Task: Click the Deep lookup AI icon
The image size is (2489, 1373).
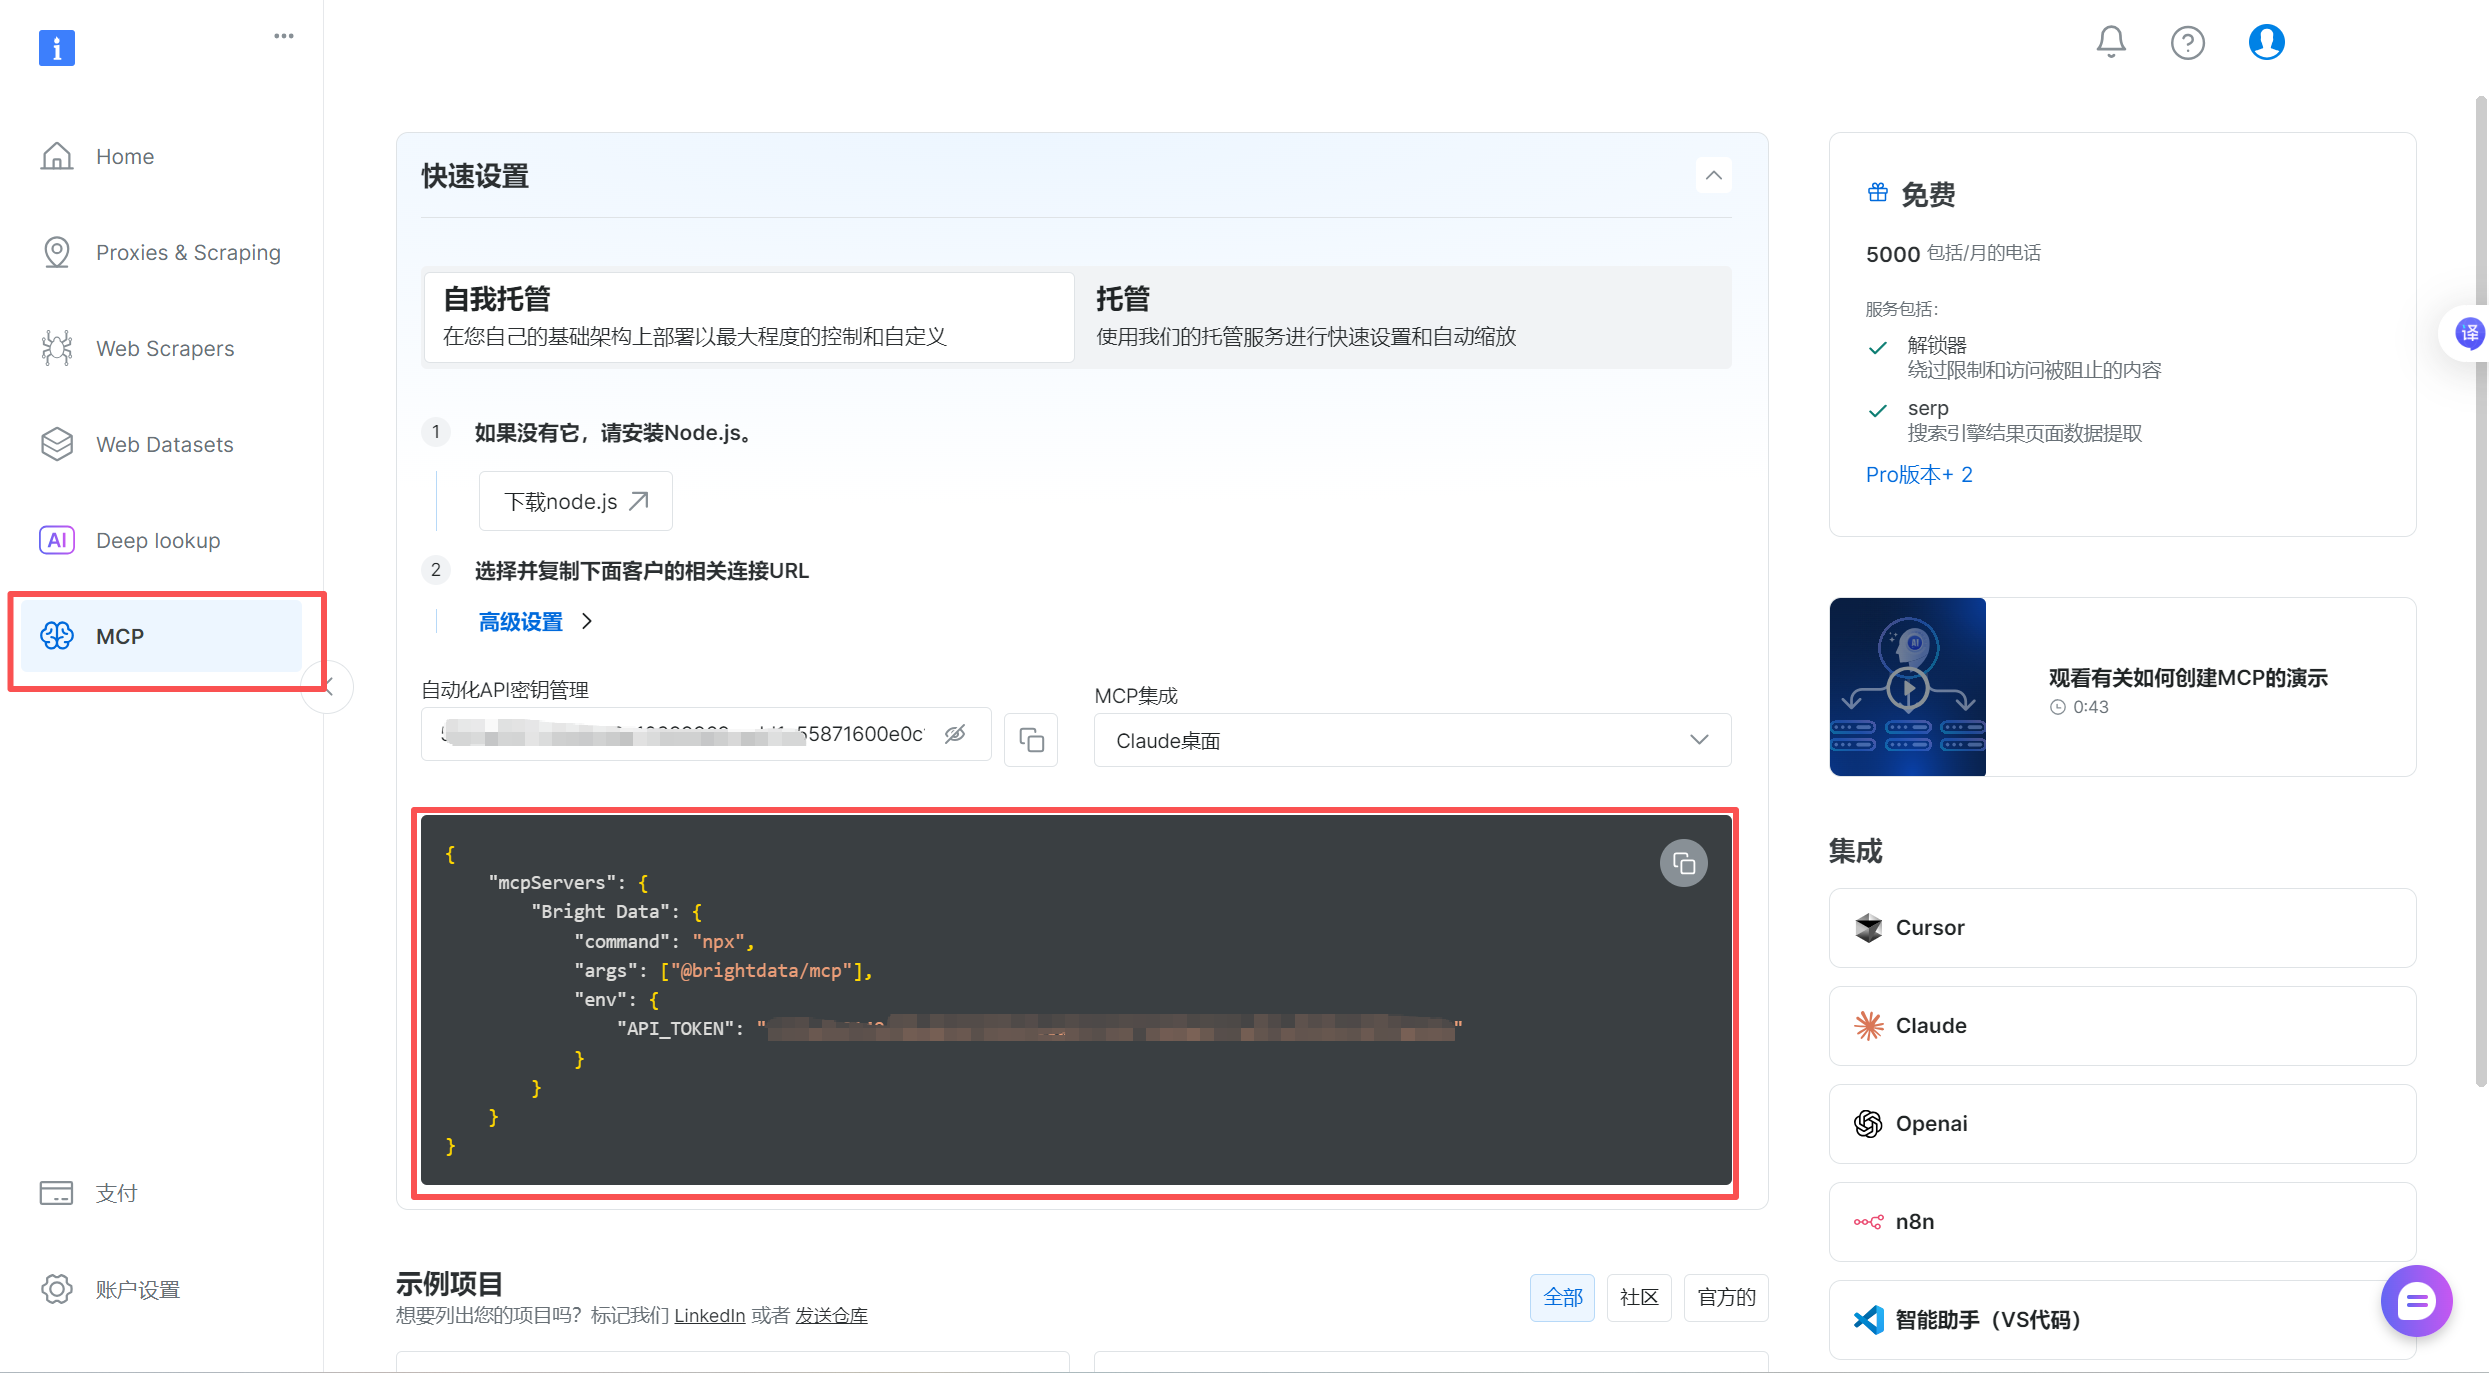Action: (x=57, y=540)
